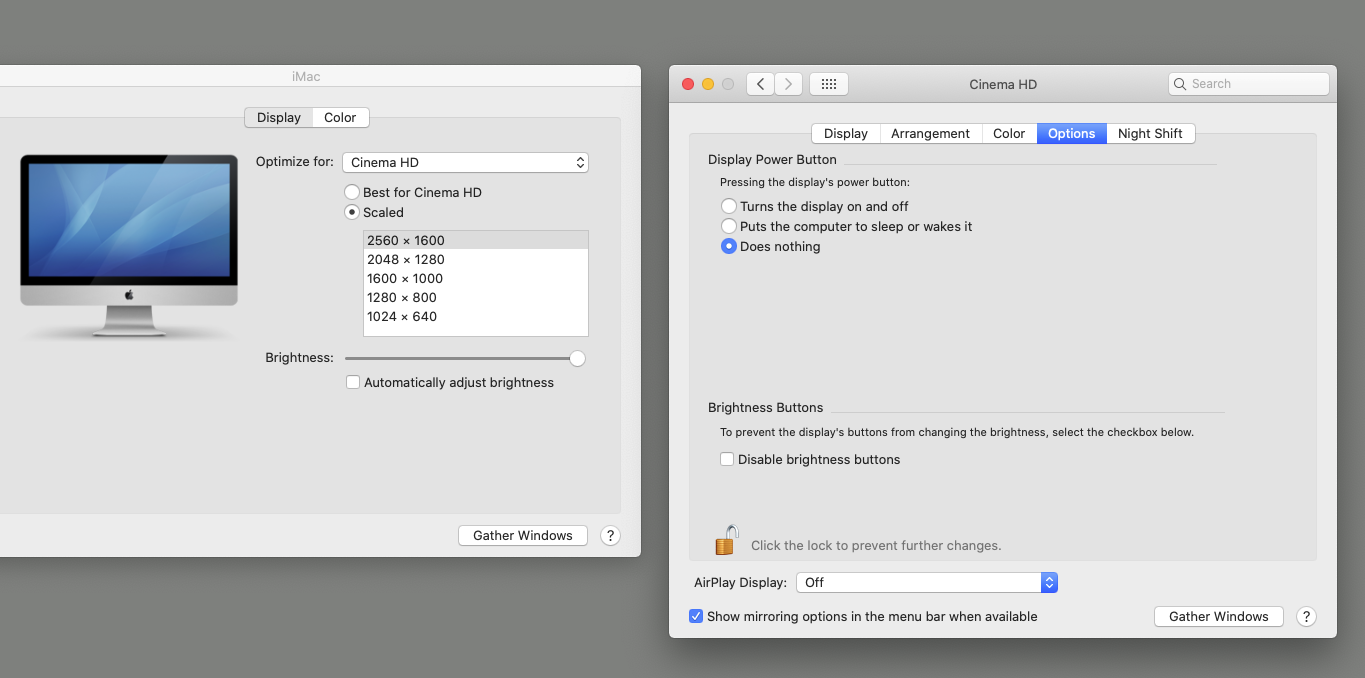The height and width of the screenshot is (678, 1365).
Task: Click the padlock to lock settings
Action: (x=727, y=540)
